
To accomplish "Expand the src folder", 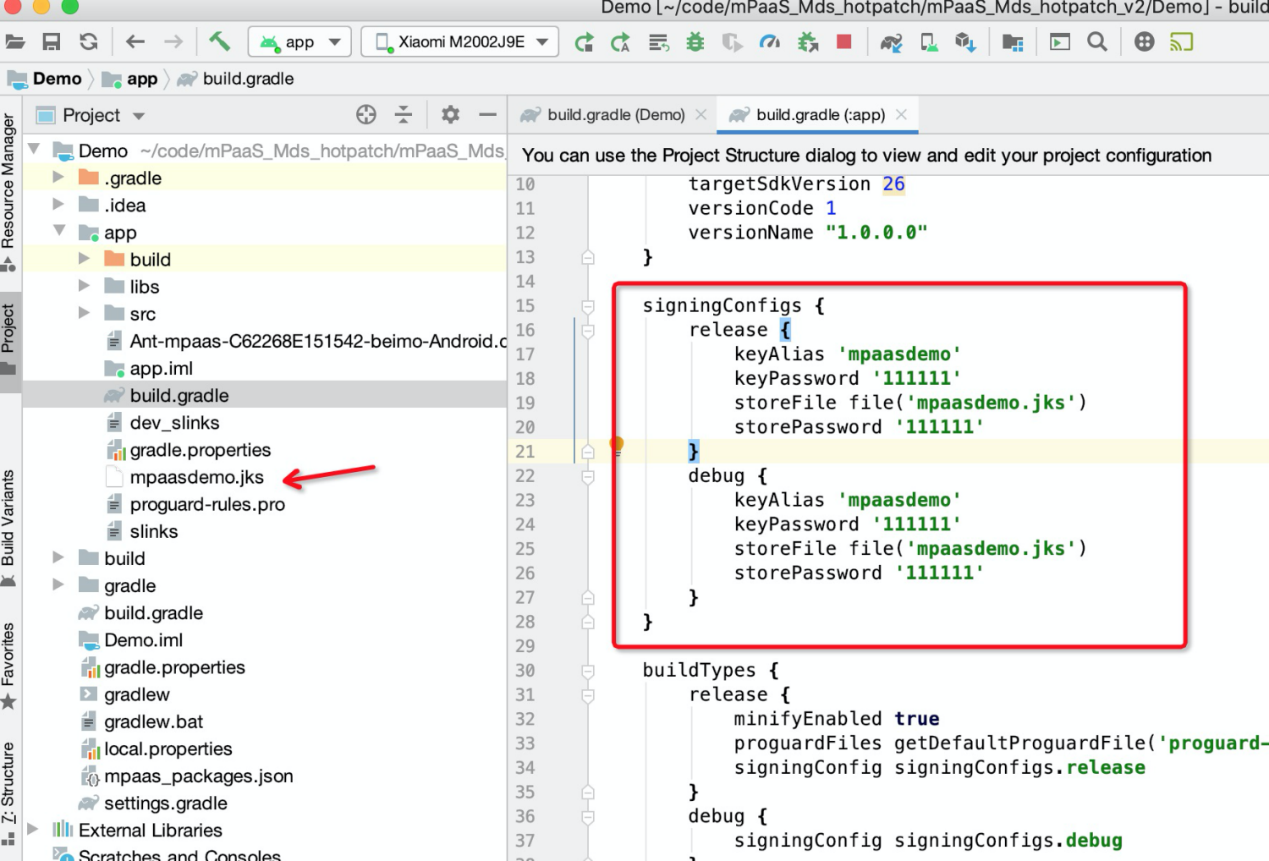I will click(84, 314).
